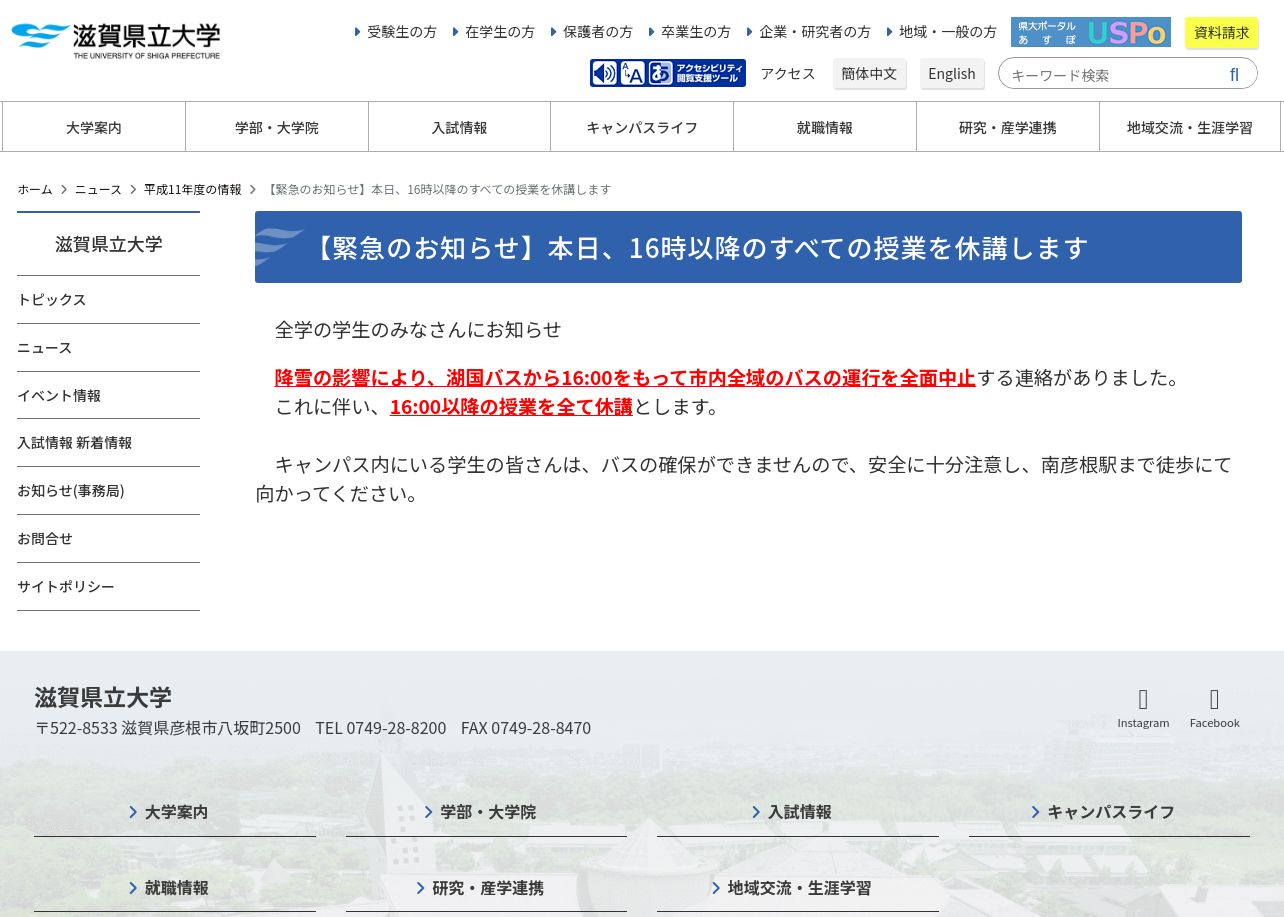Viewport: 1284px width, 917px height.
Task: Click the 資料請求 button
Action: click(x=1222, y=32)
